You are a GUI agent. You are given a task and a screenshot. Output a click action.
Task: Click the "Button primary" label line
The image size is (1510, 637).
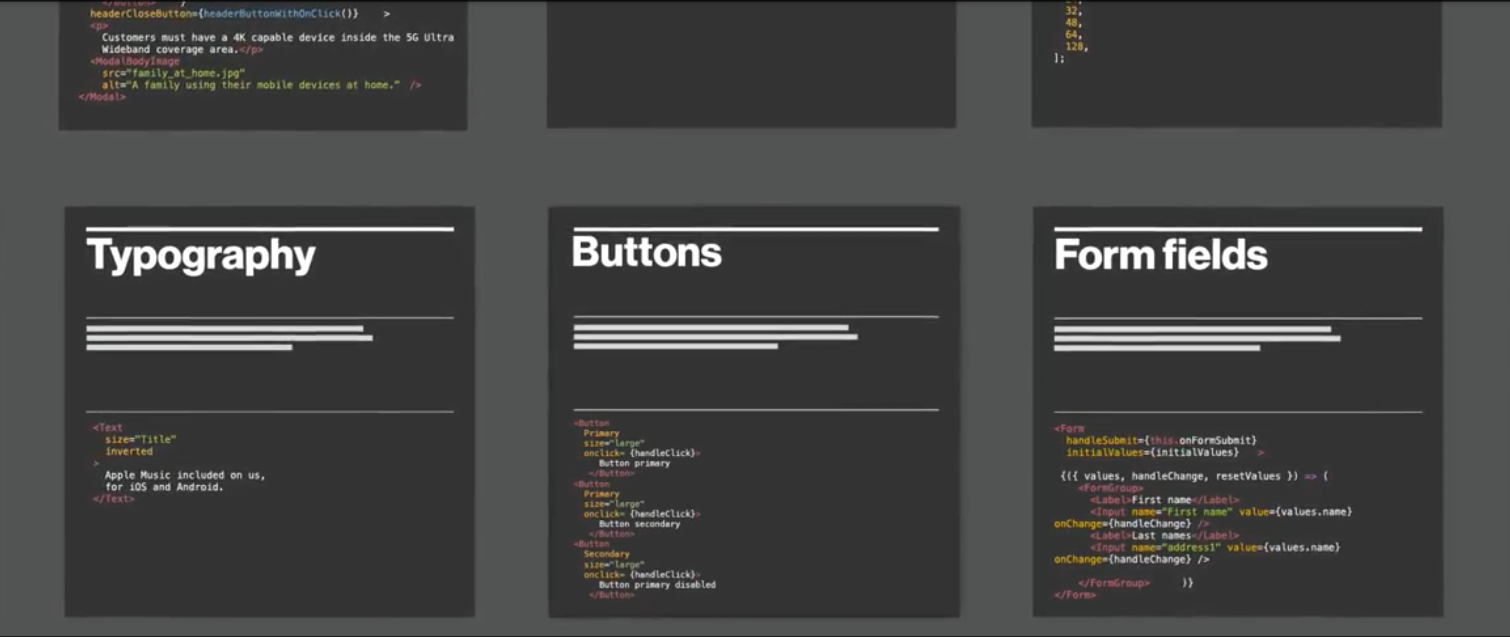pyautogui.click(x=634, y=464)
